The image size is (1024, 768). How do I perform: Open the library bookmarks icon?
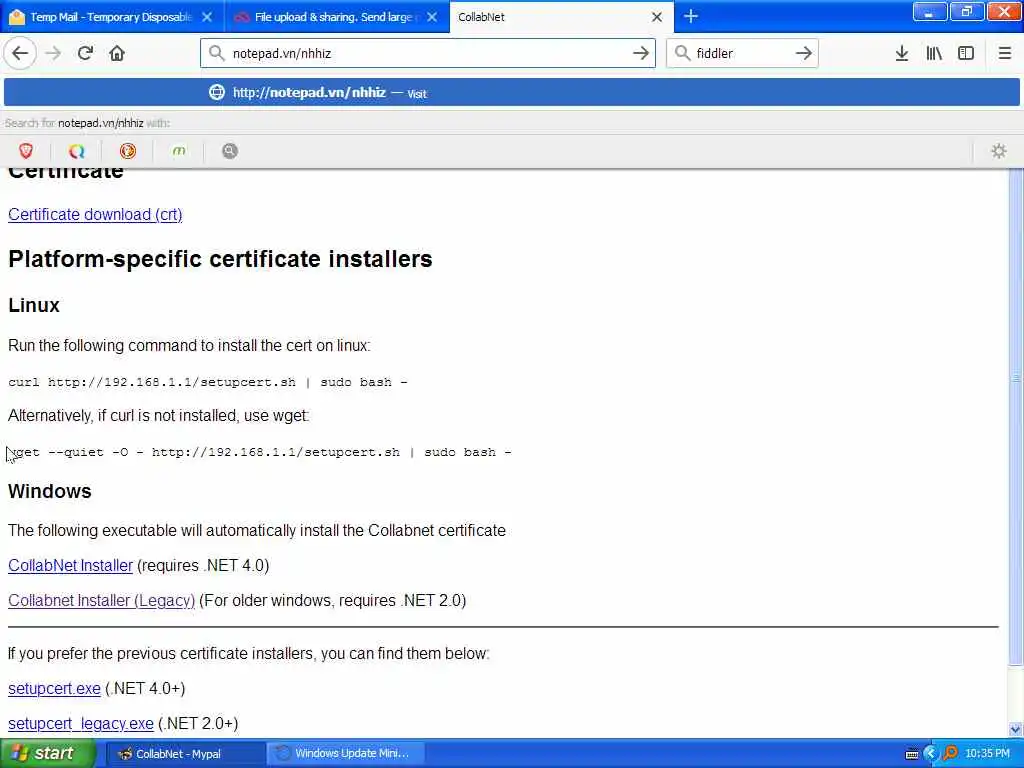coord(934,54)
